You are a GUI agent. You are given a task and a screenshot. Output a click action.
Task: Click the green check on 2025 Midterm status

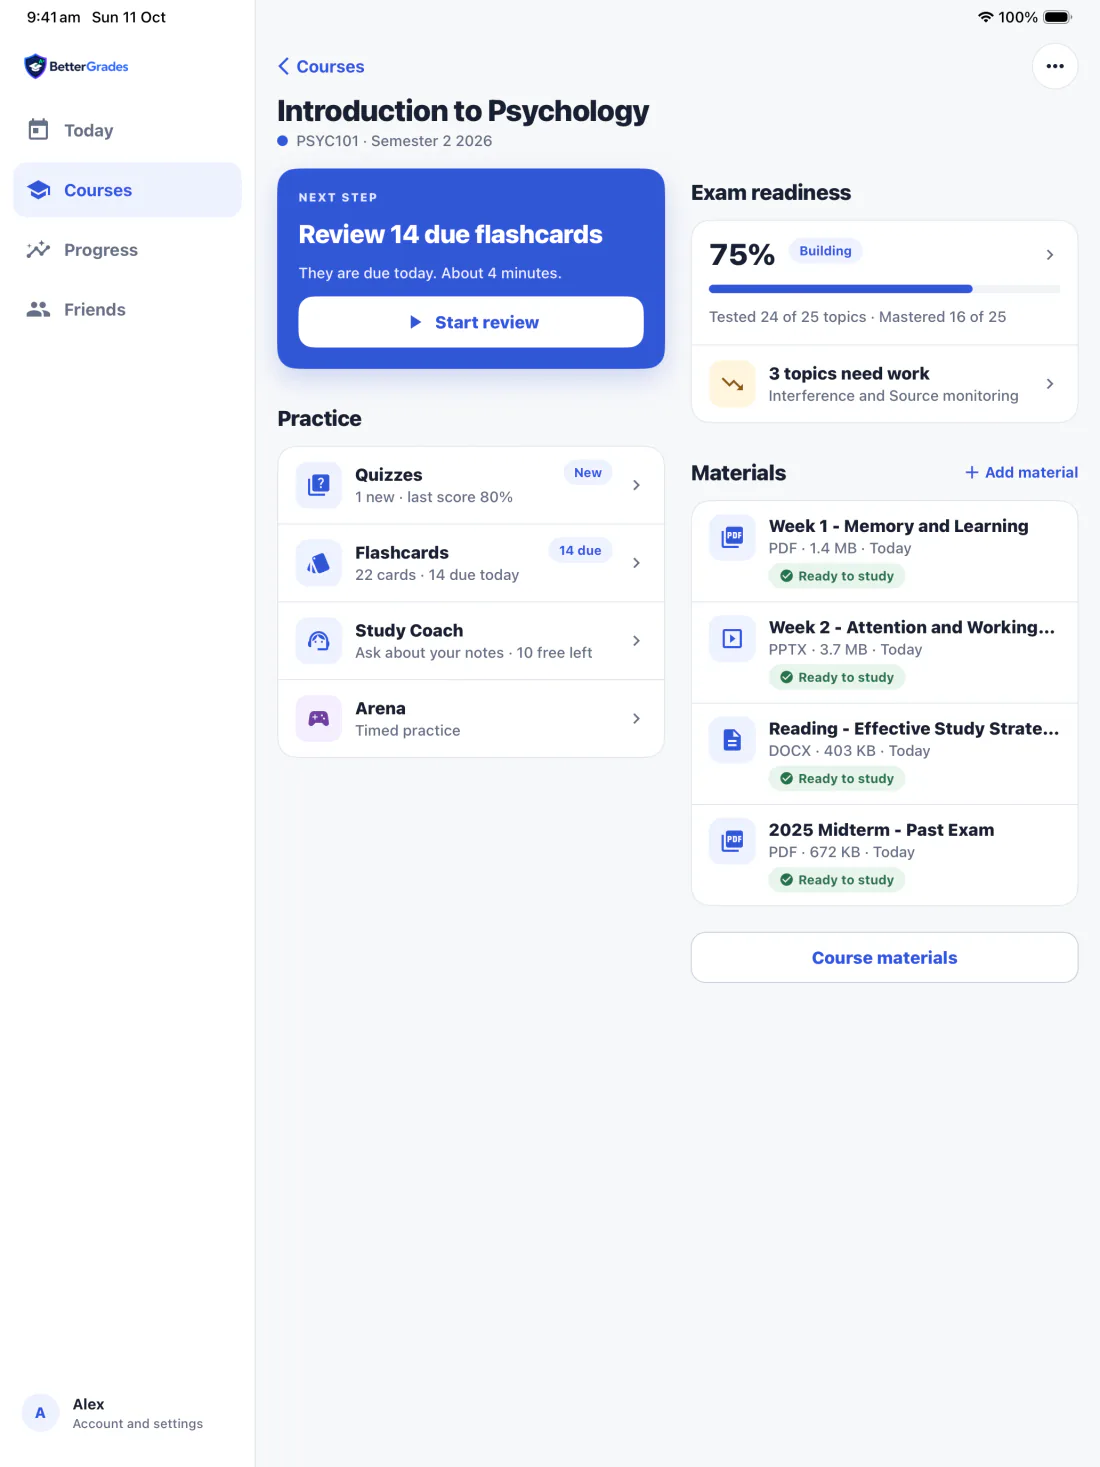(x=786, y=880)
